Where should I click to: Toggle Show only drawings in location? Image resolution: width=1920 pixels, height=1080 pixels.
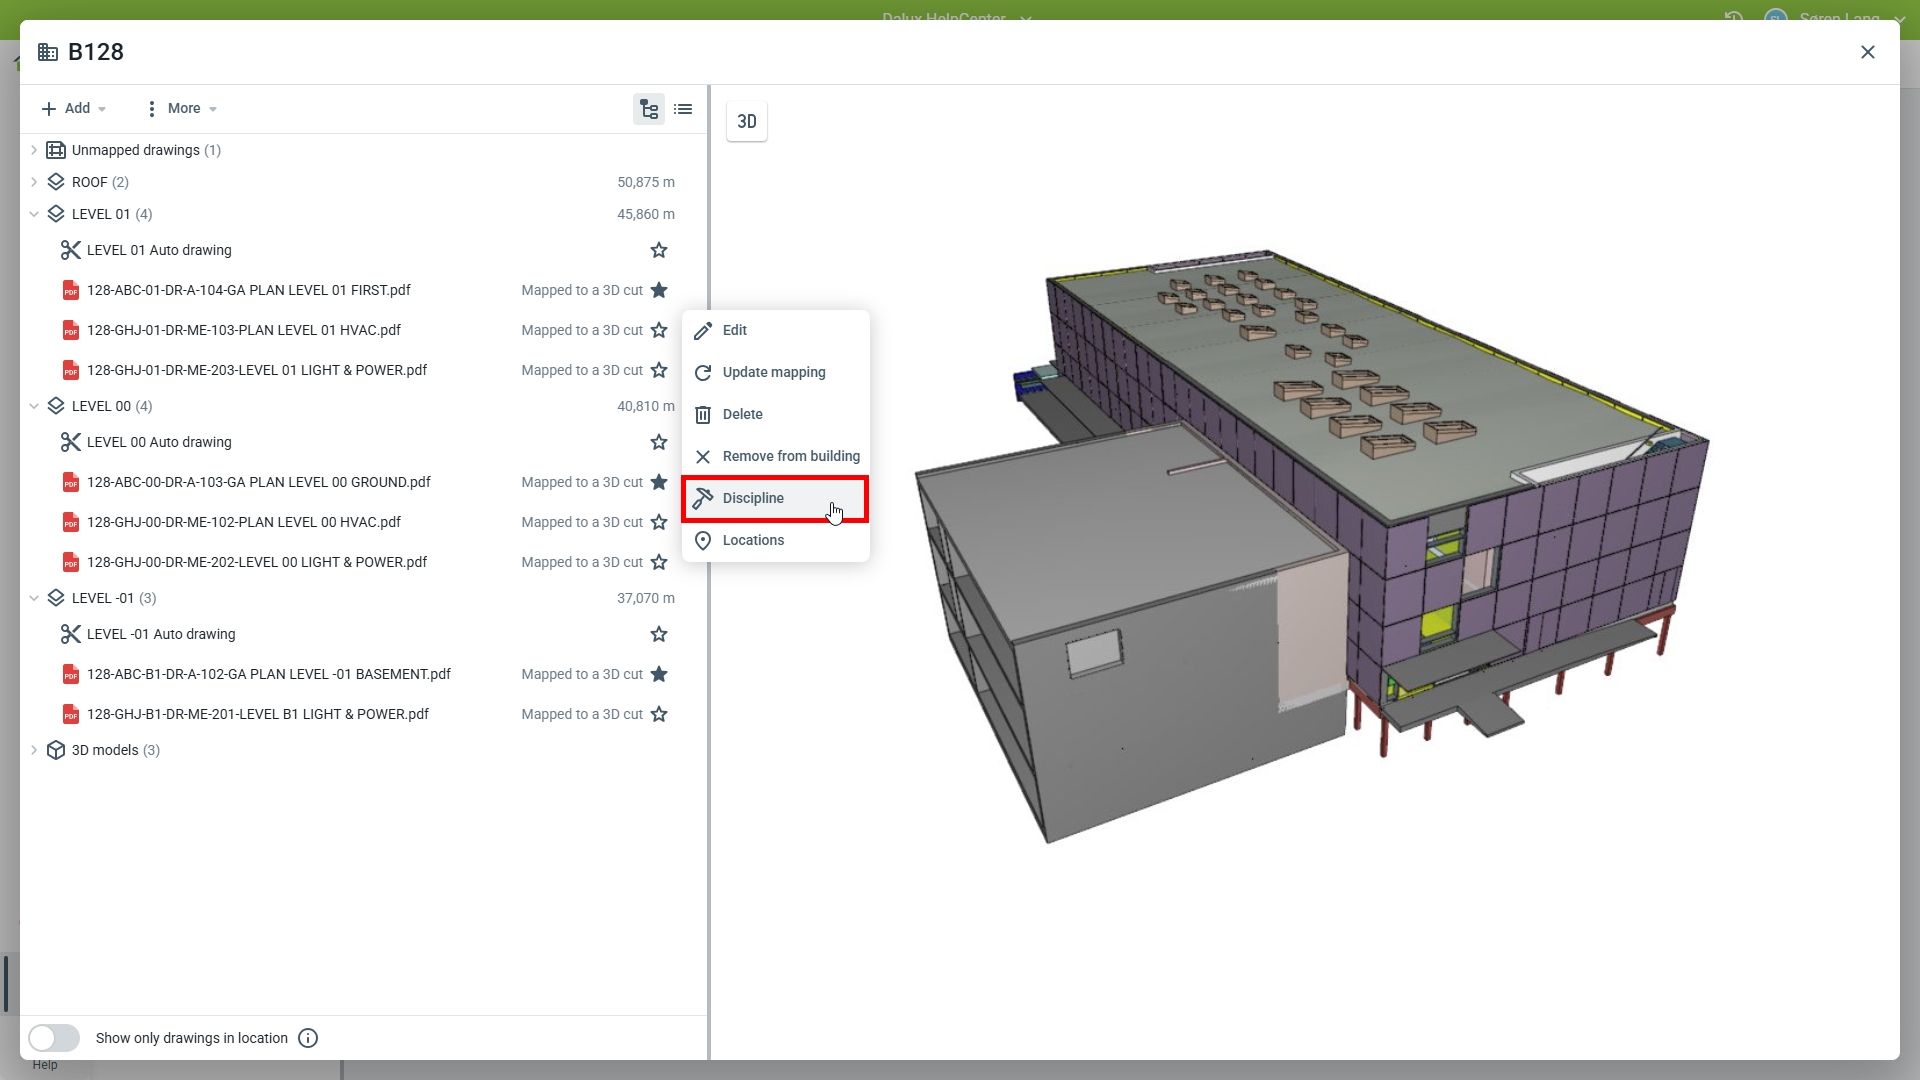(54, 1038)
